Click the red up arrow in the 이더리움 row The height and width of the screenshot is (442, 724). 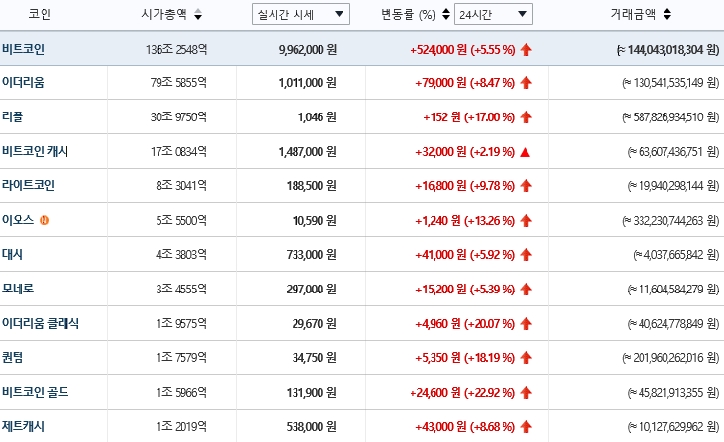pos(526,83)
